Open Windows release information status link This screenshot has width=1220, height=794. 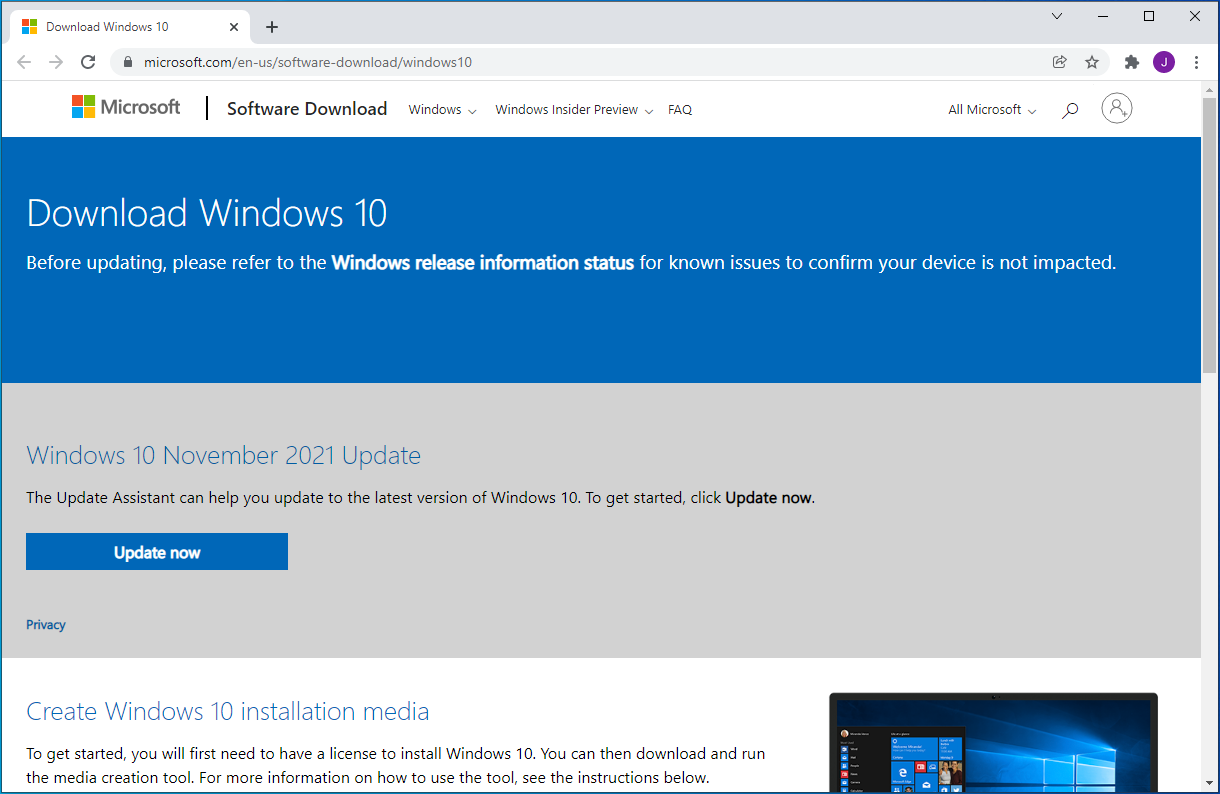[x=482, y=263]
